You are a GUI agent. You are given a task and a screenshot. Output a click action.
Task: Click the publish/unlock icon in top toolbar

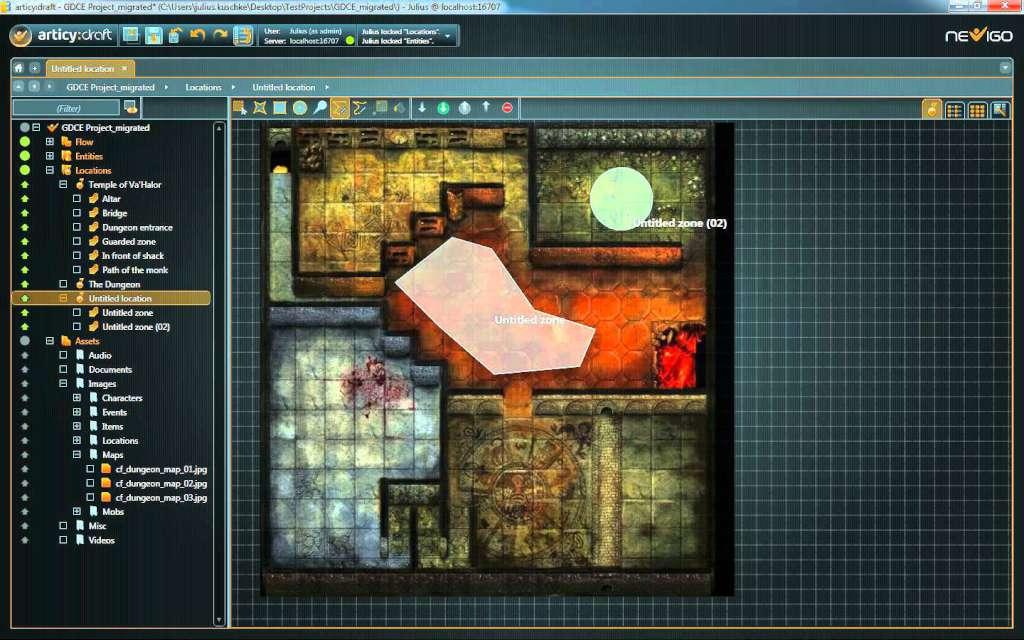point(175,35)
